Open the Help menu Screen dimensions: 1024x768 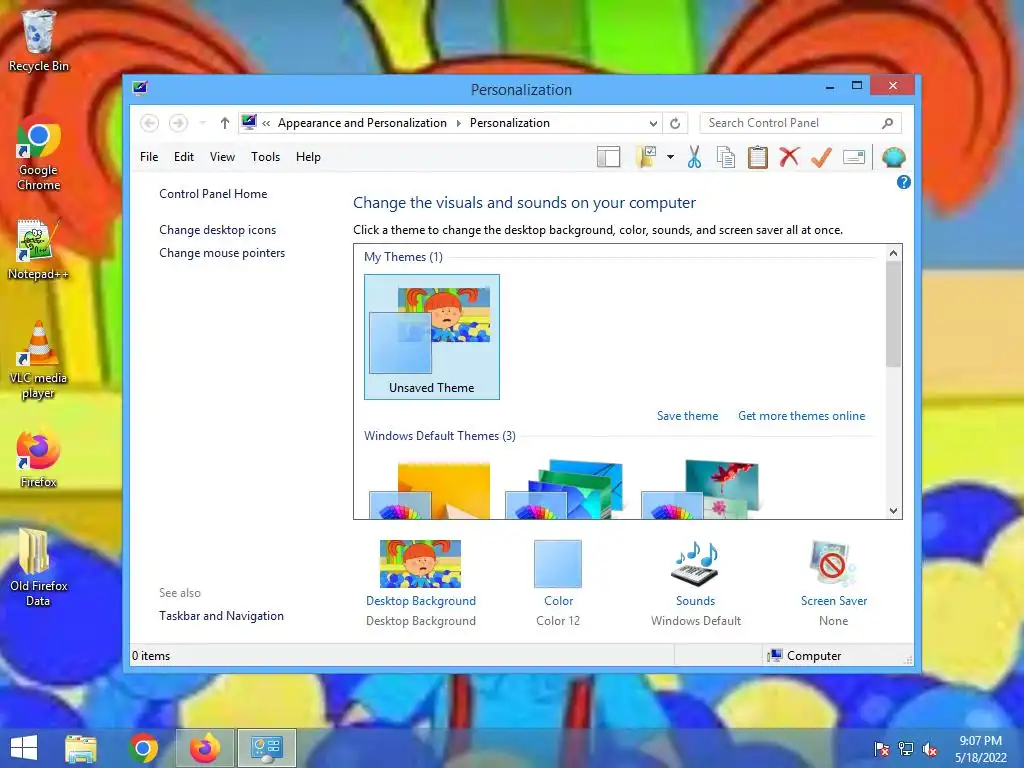(x=308, y=157)
